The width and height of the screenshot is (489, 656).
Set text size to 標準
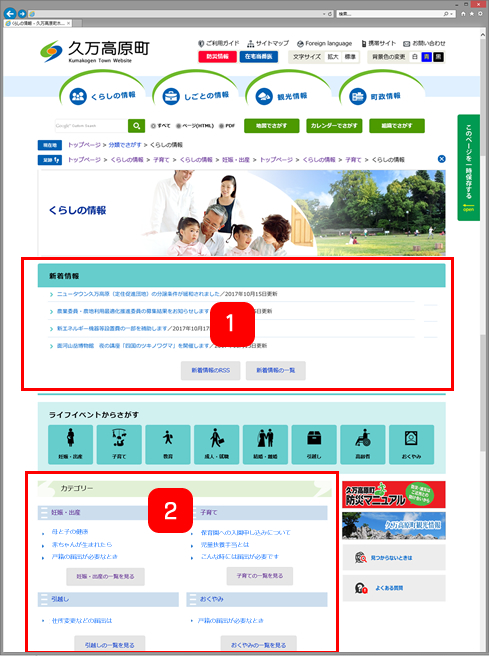click(350, 56)
